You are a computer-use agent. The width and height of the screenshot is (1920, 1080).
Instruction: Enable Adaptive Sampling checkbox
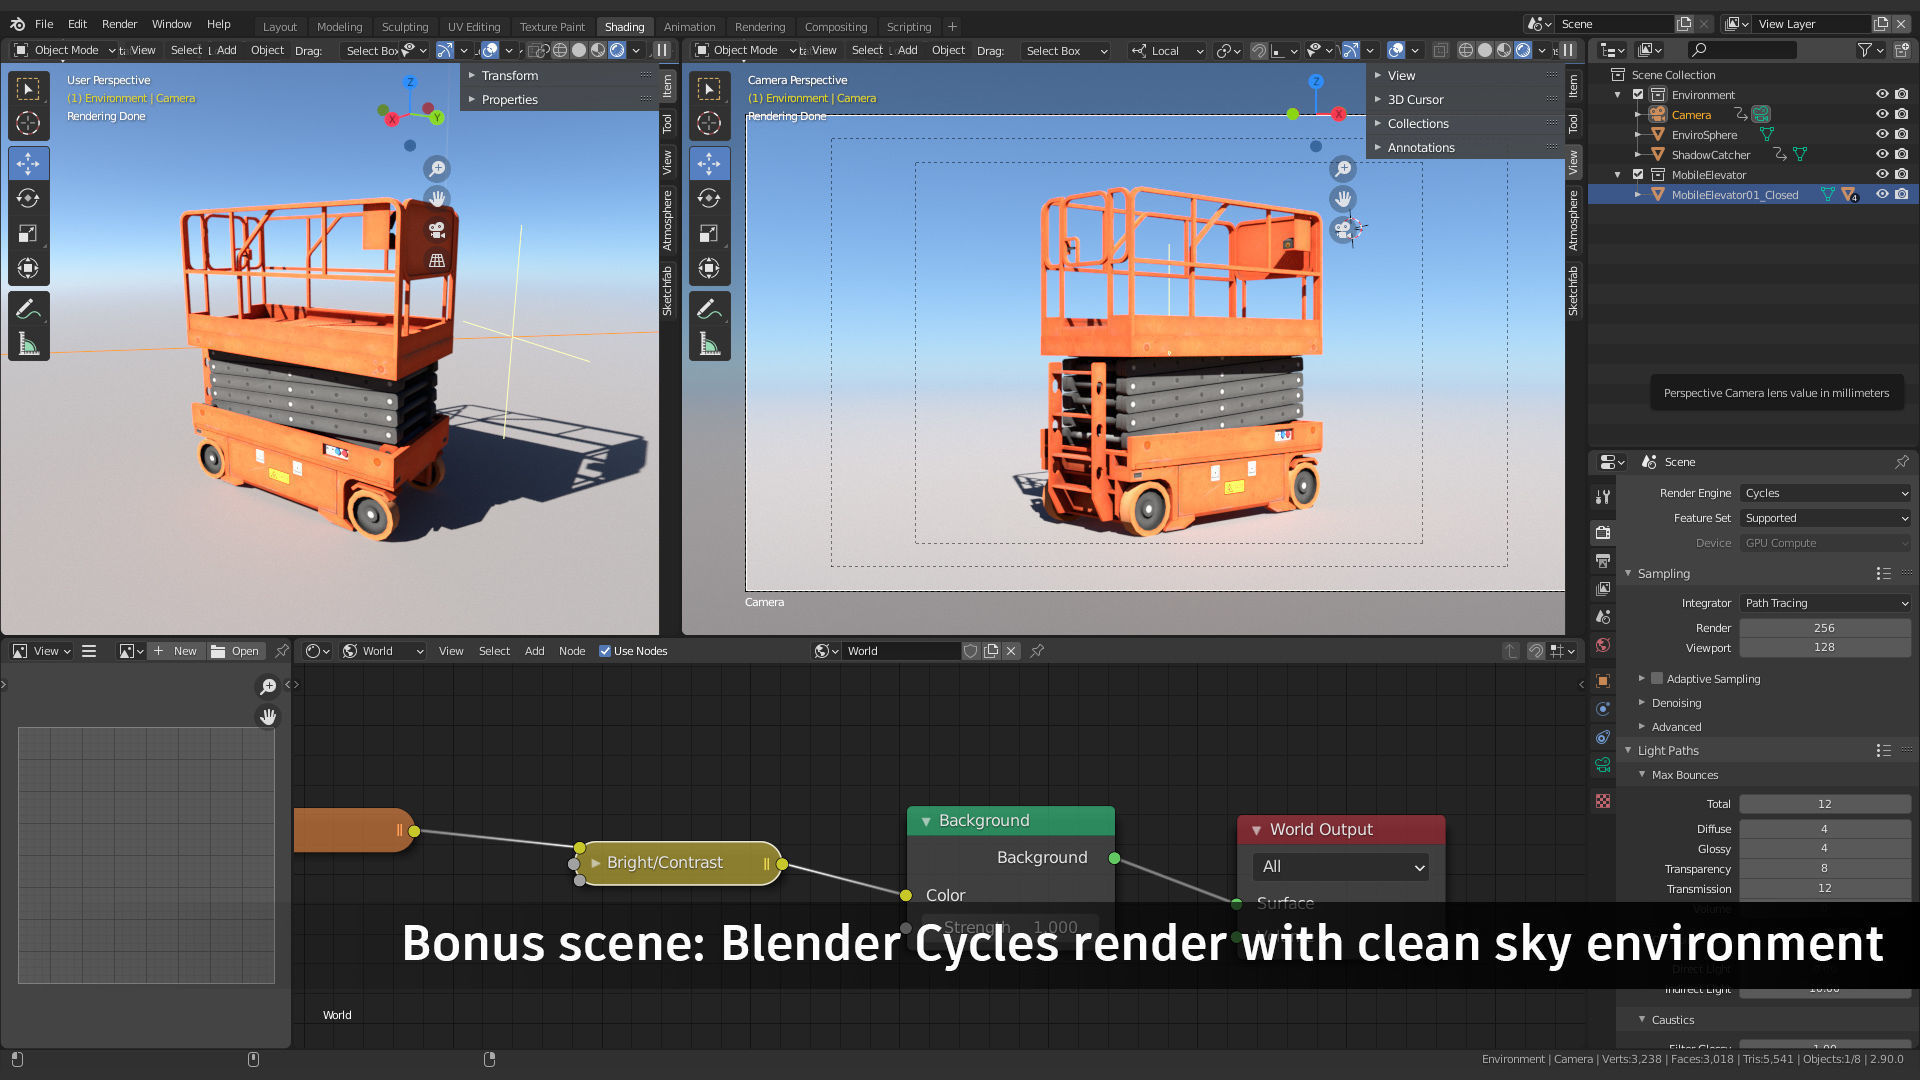(x=1657, y=678)
